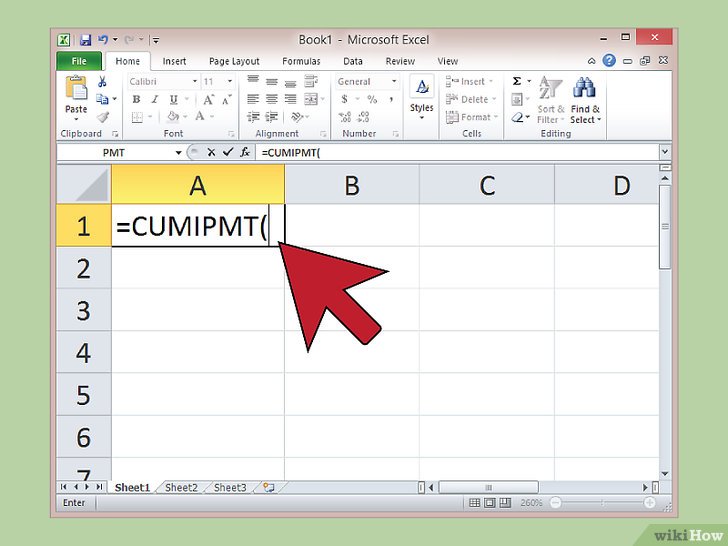
Task: Switch to the Data tab
Action: tap(352, 61)
